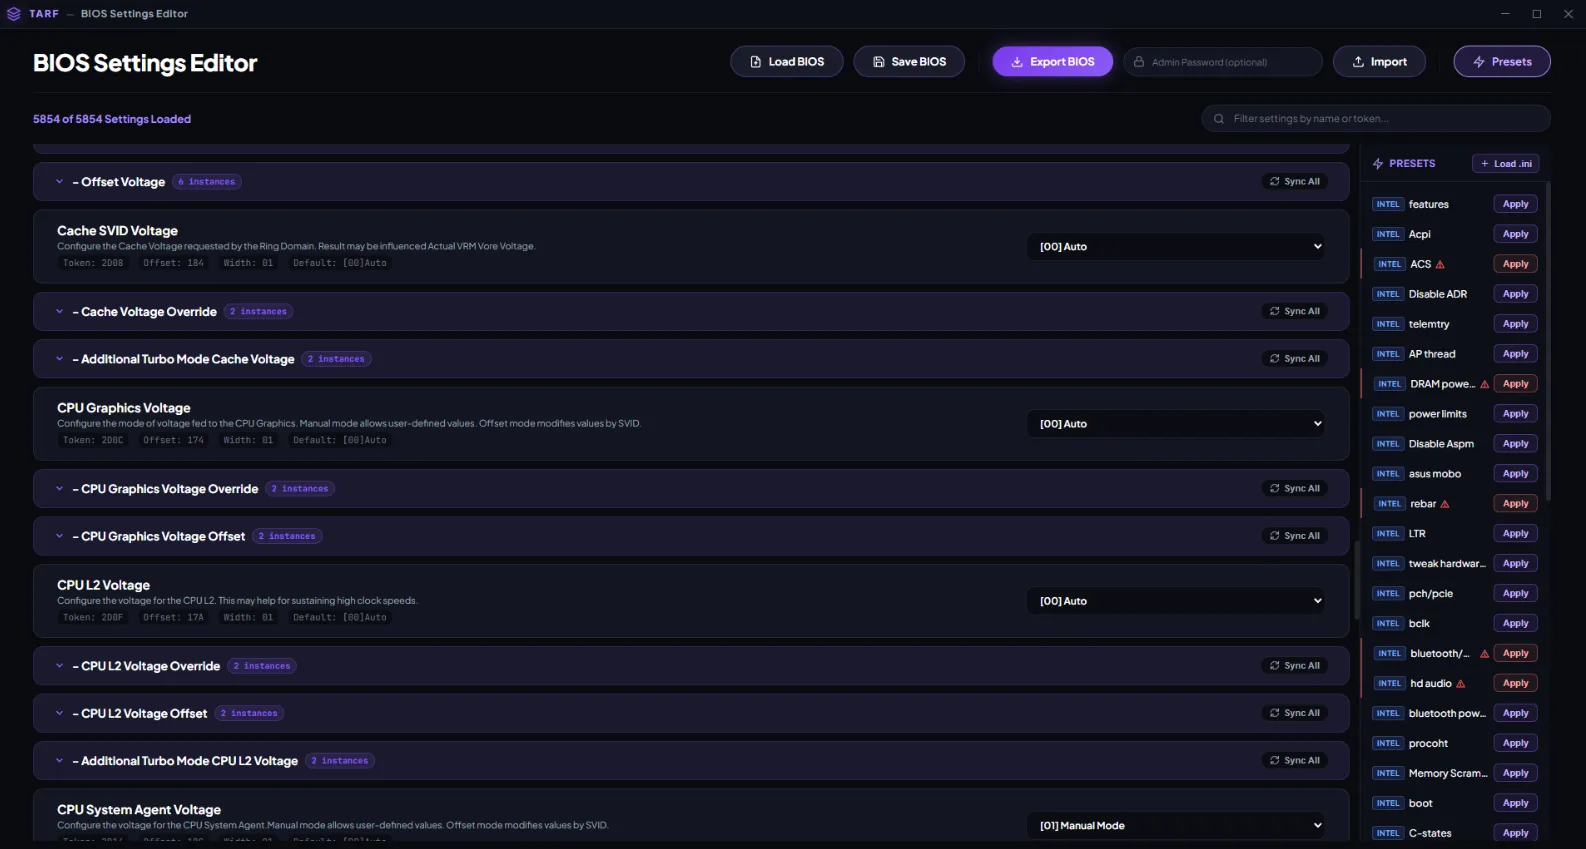Apply the Disable ADR preset
The height and width of the screenshot is (849, 1586).
1516,294
